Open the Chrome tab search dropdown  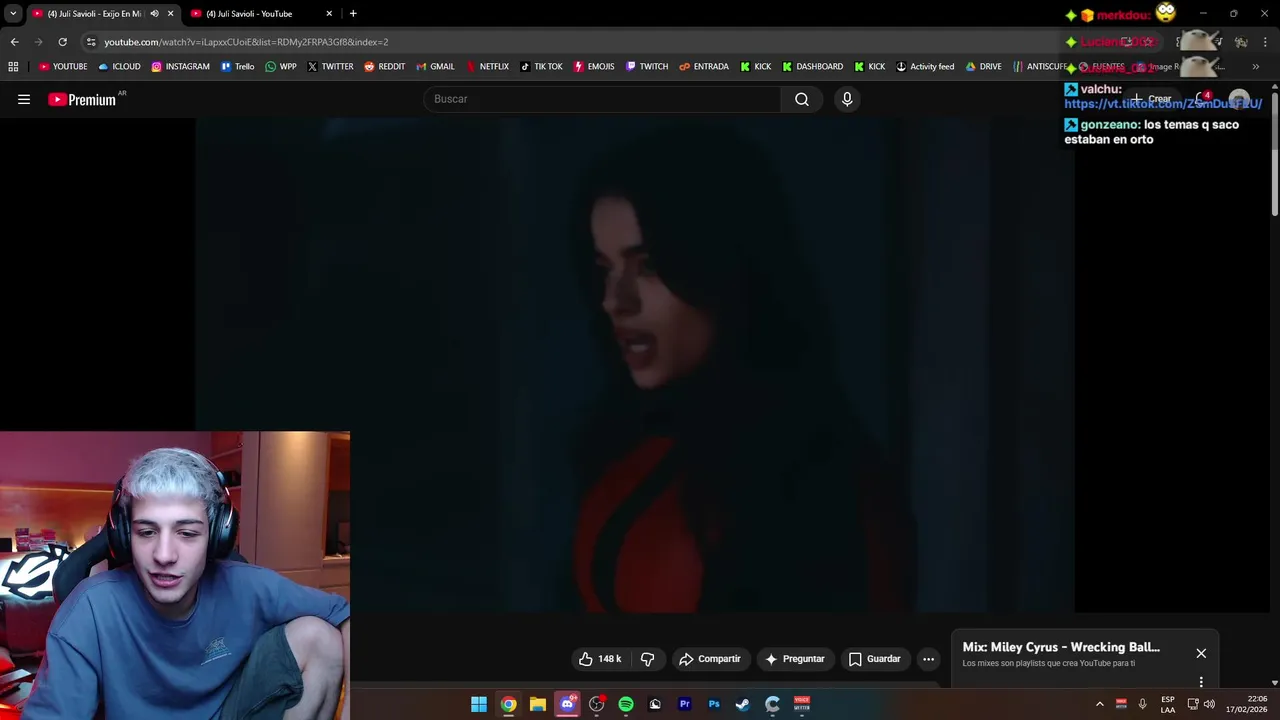13,14
